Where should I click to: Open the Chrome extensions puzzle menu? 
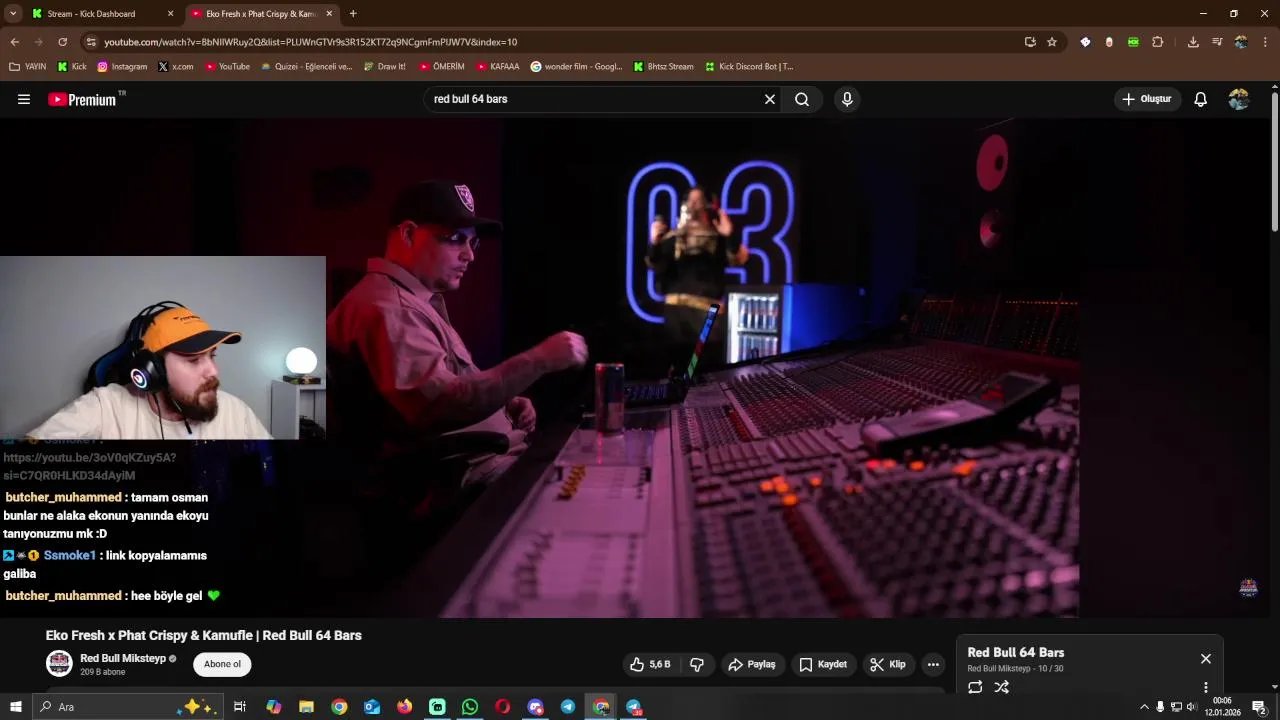pos(1158,42)
